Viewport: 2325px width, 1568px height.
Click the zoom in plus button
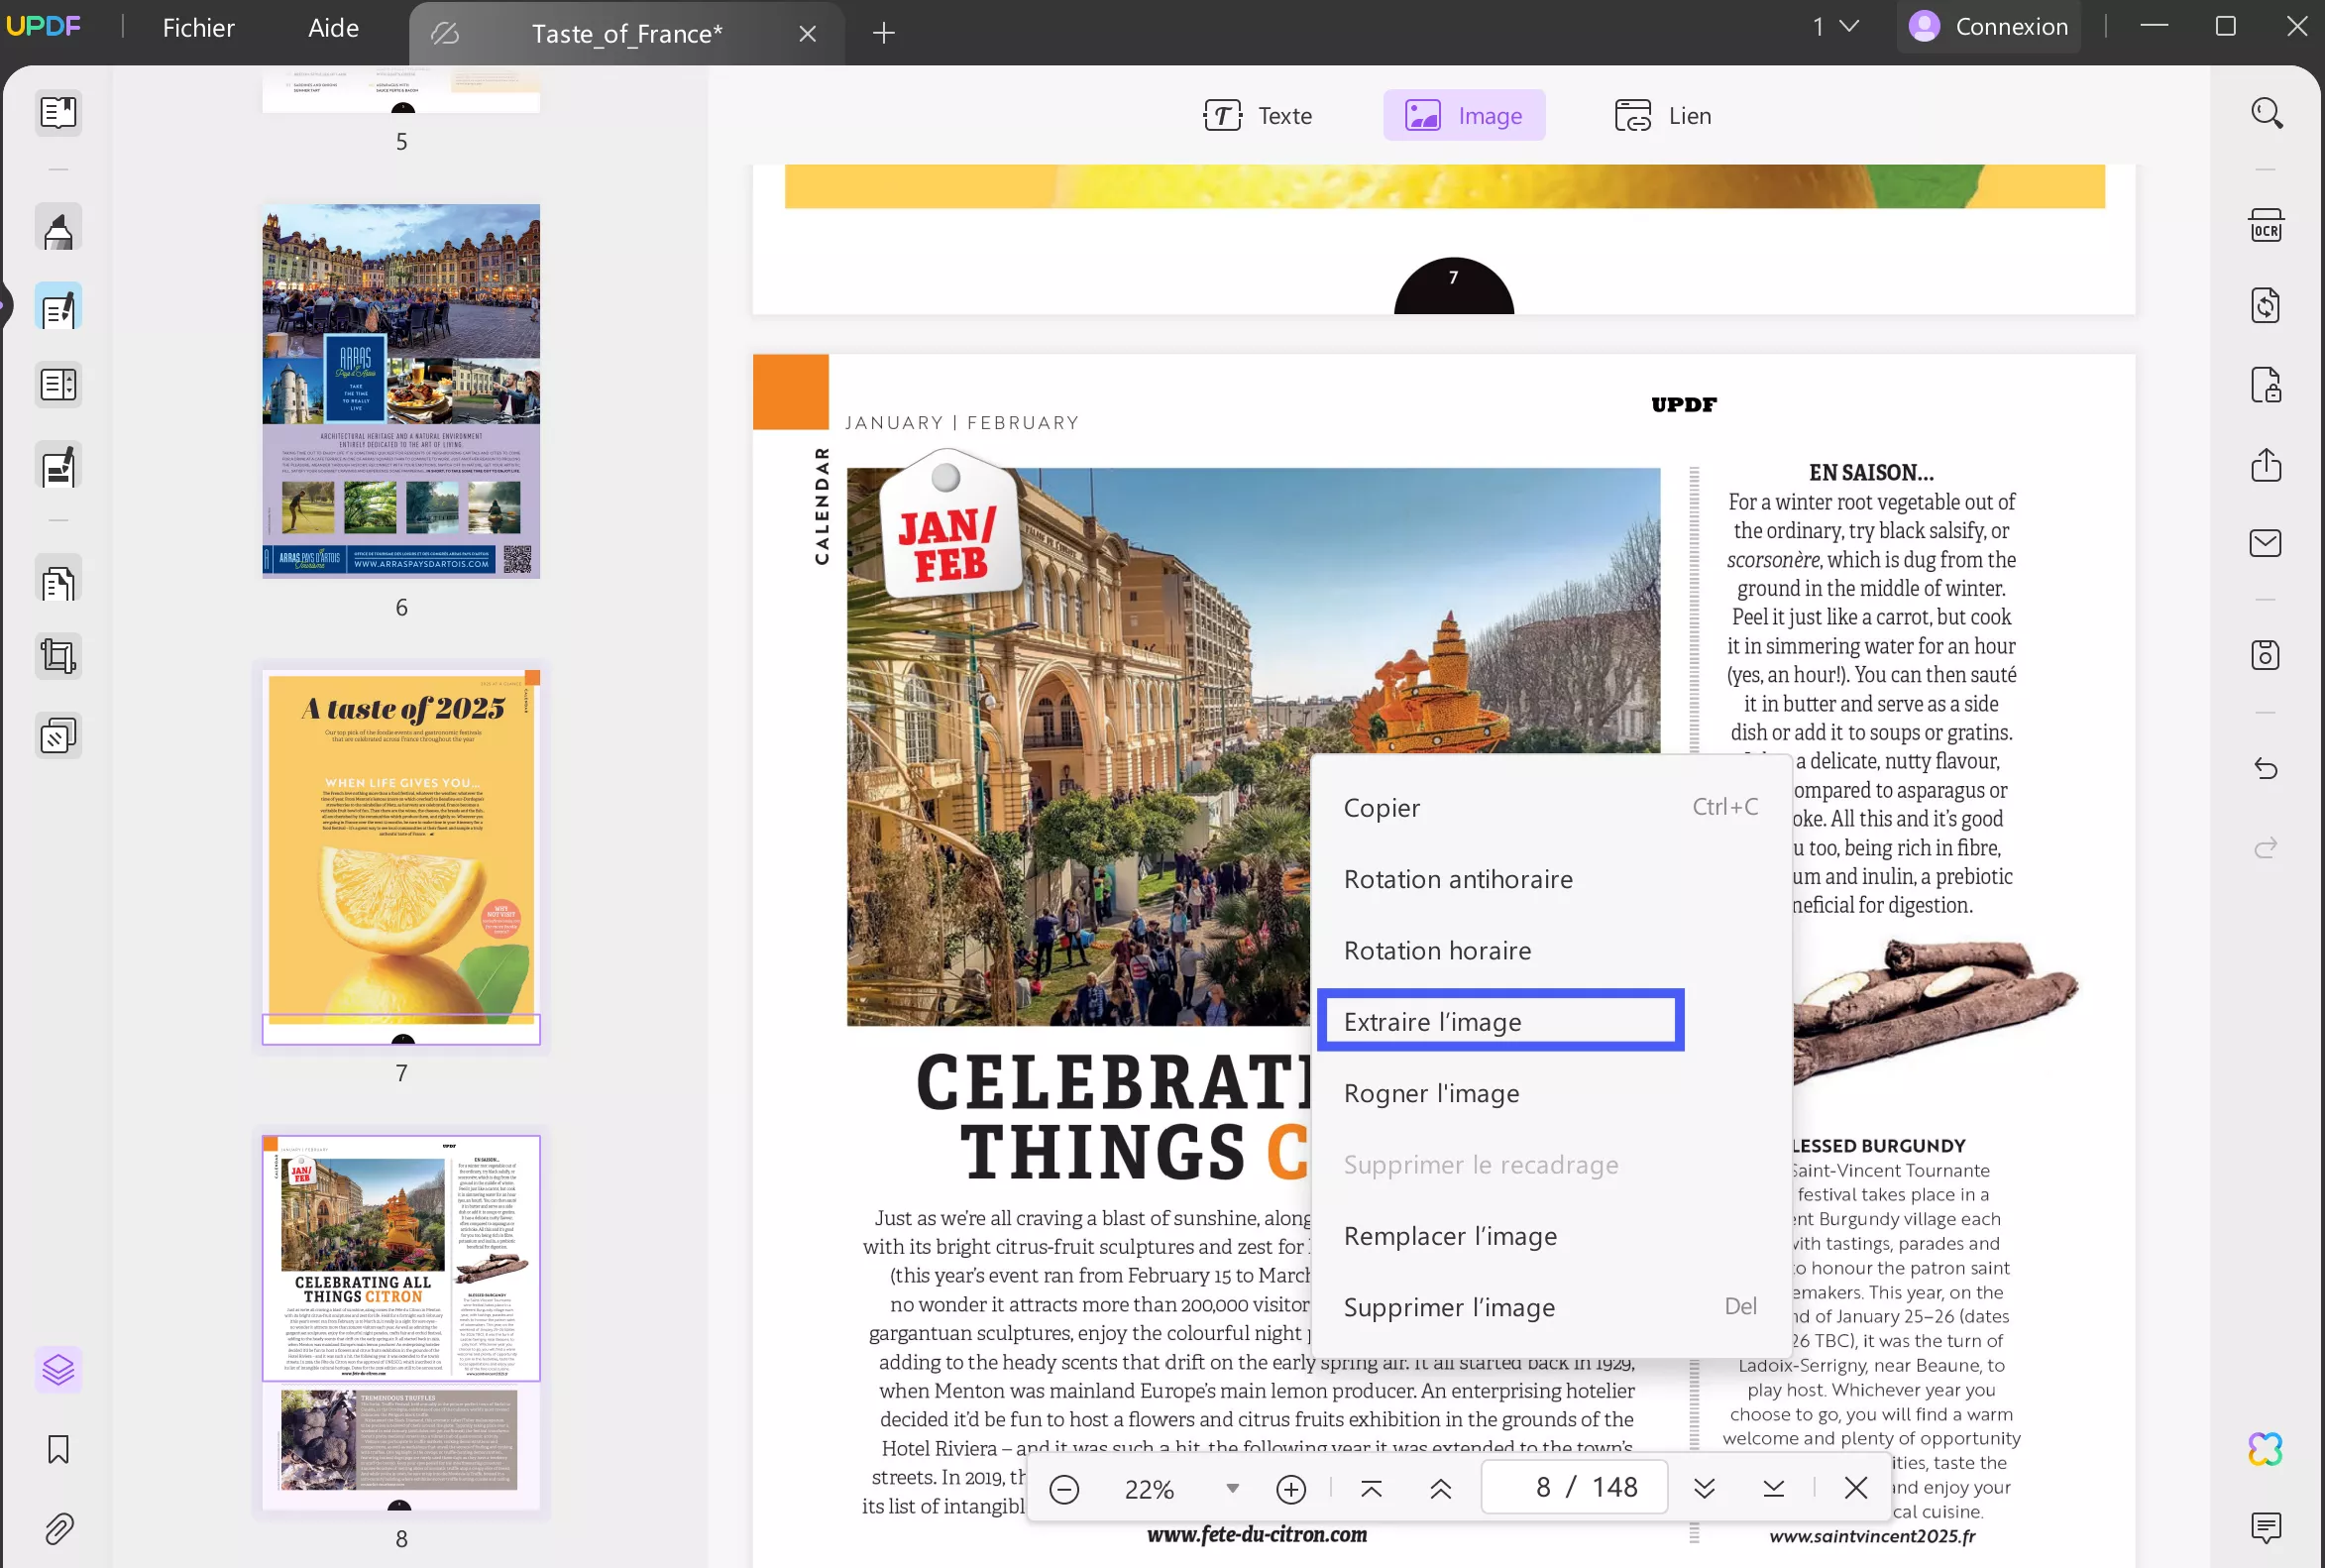point(1291,1489)
